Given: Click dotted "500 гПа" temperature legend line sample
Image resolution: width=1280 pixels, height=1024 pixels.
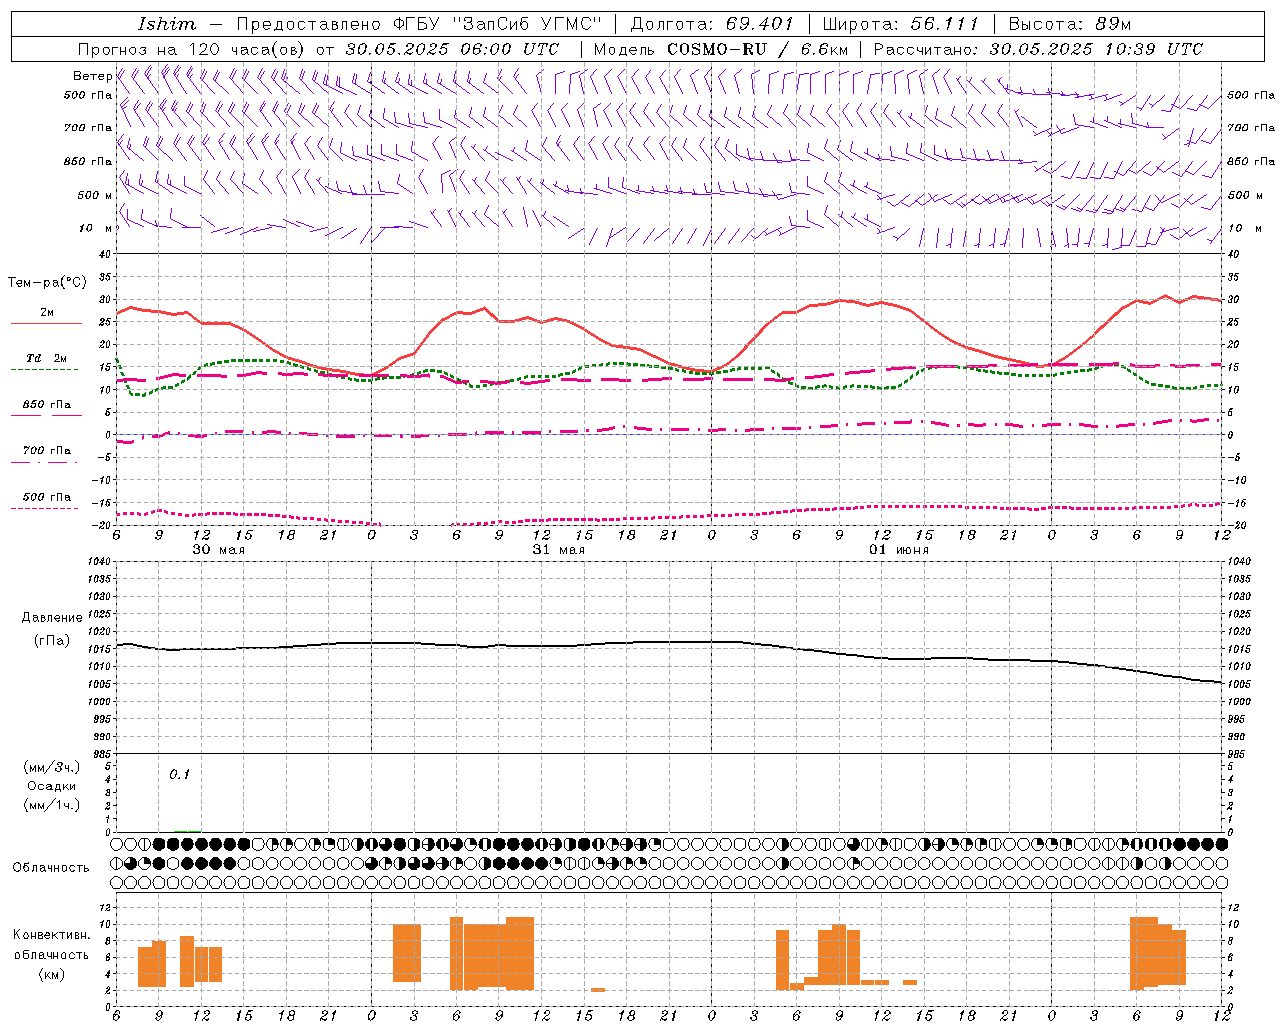Looking at the screenshot, I should coord(44,509).
